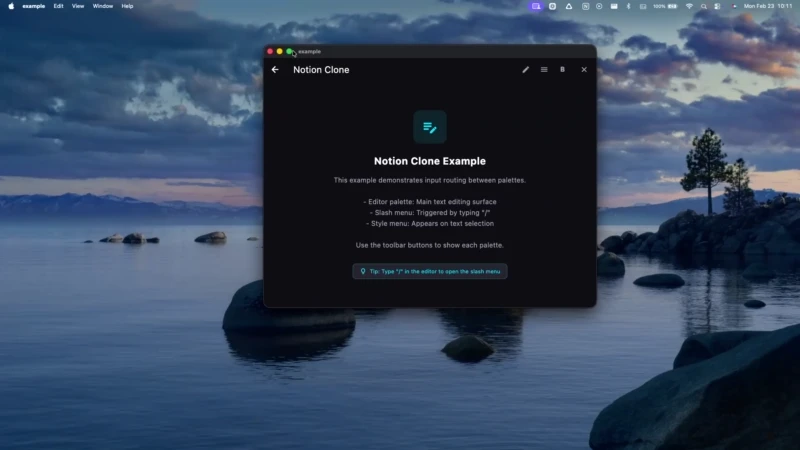The width and height of the screenshot is (800, 450).
Task: Click the Notion Clone Example heading
Action: (x=430, y=161)
